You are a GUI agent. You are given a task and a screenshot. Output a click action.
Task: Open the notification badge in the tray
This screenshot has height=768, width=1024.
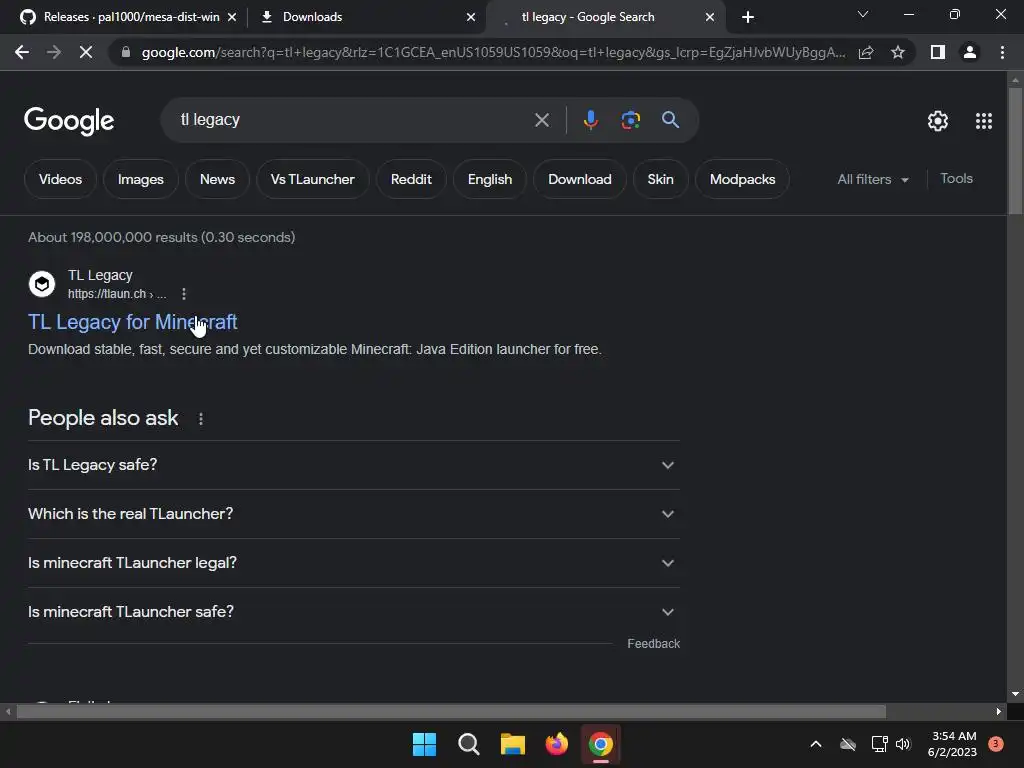click(x=996, y=744)
